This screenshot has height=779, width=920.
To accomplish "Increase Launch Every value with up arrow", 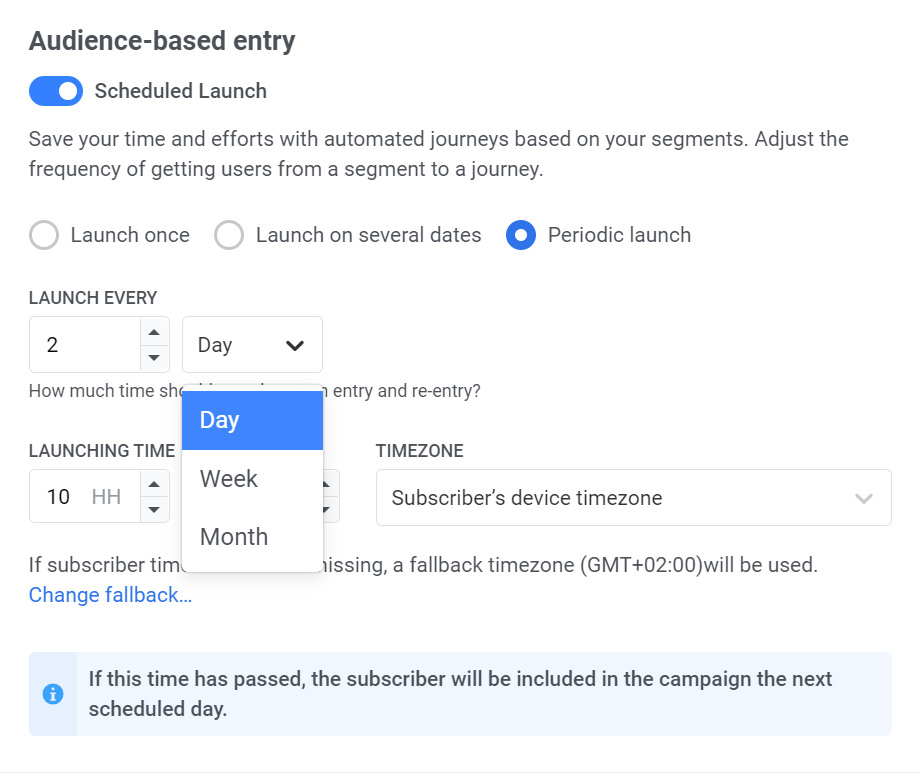I will pos(154,333).
